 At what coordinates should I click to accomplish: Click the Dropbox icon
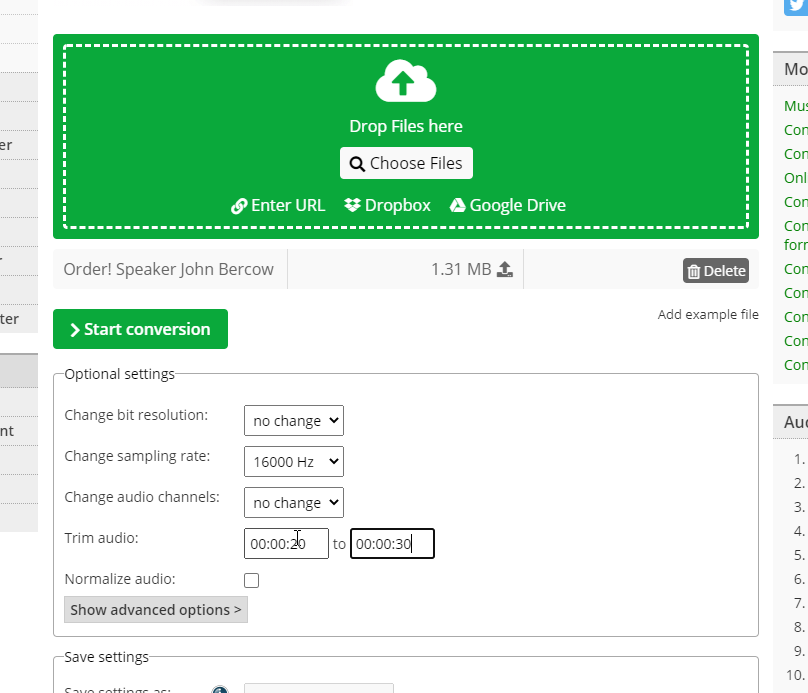click(352, 205)
